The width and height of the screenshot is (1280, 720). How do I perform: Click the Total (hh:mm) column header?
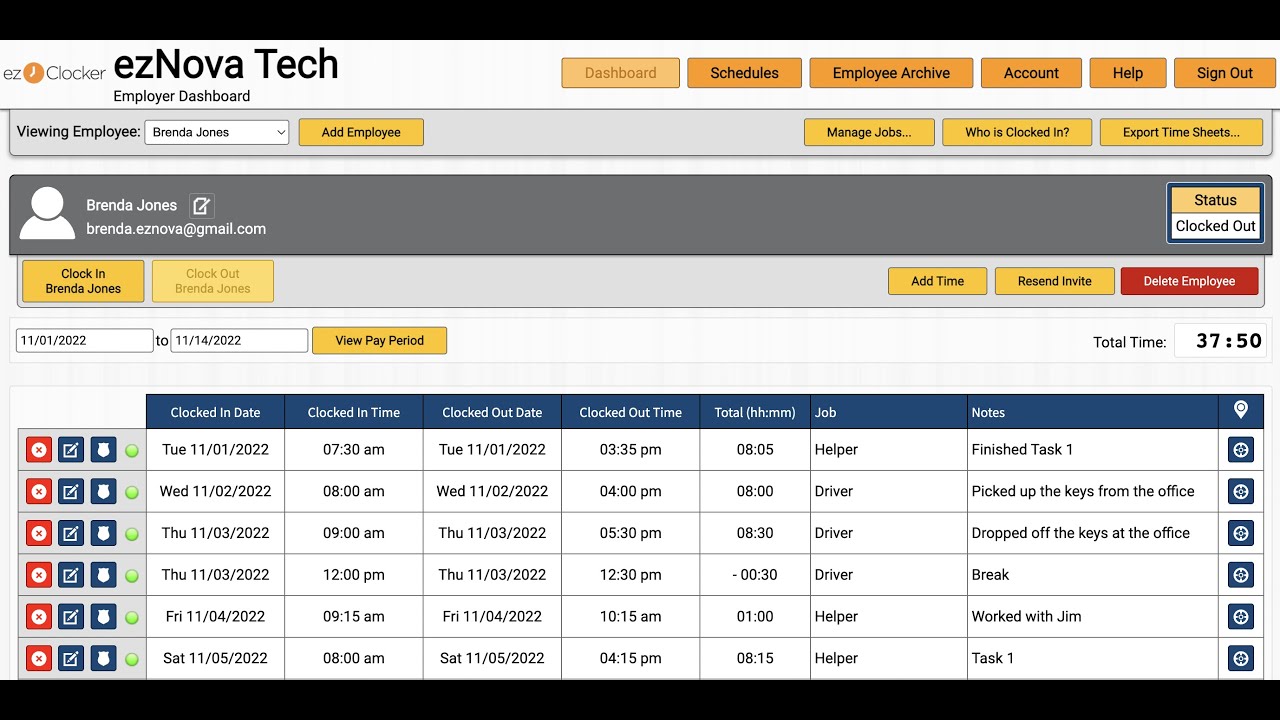coord(755,412)
